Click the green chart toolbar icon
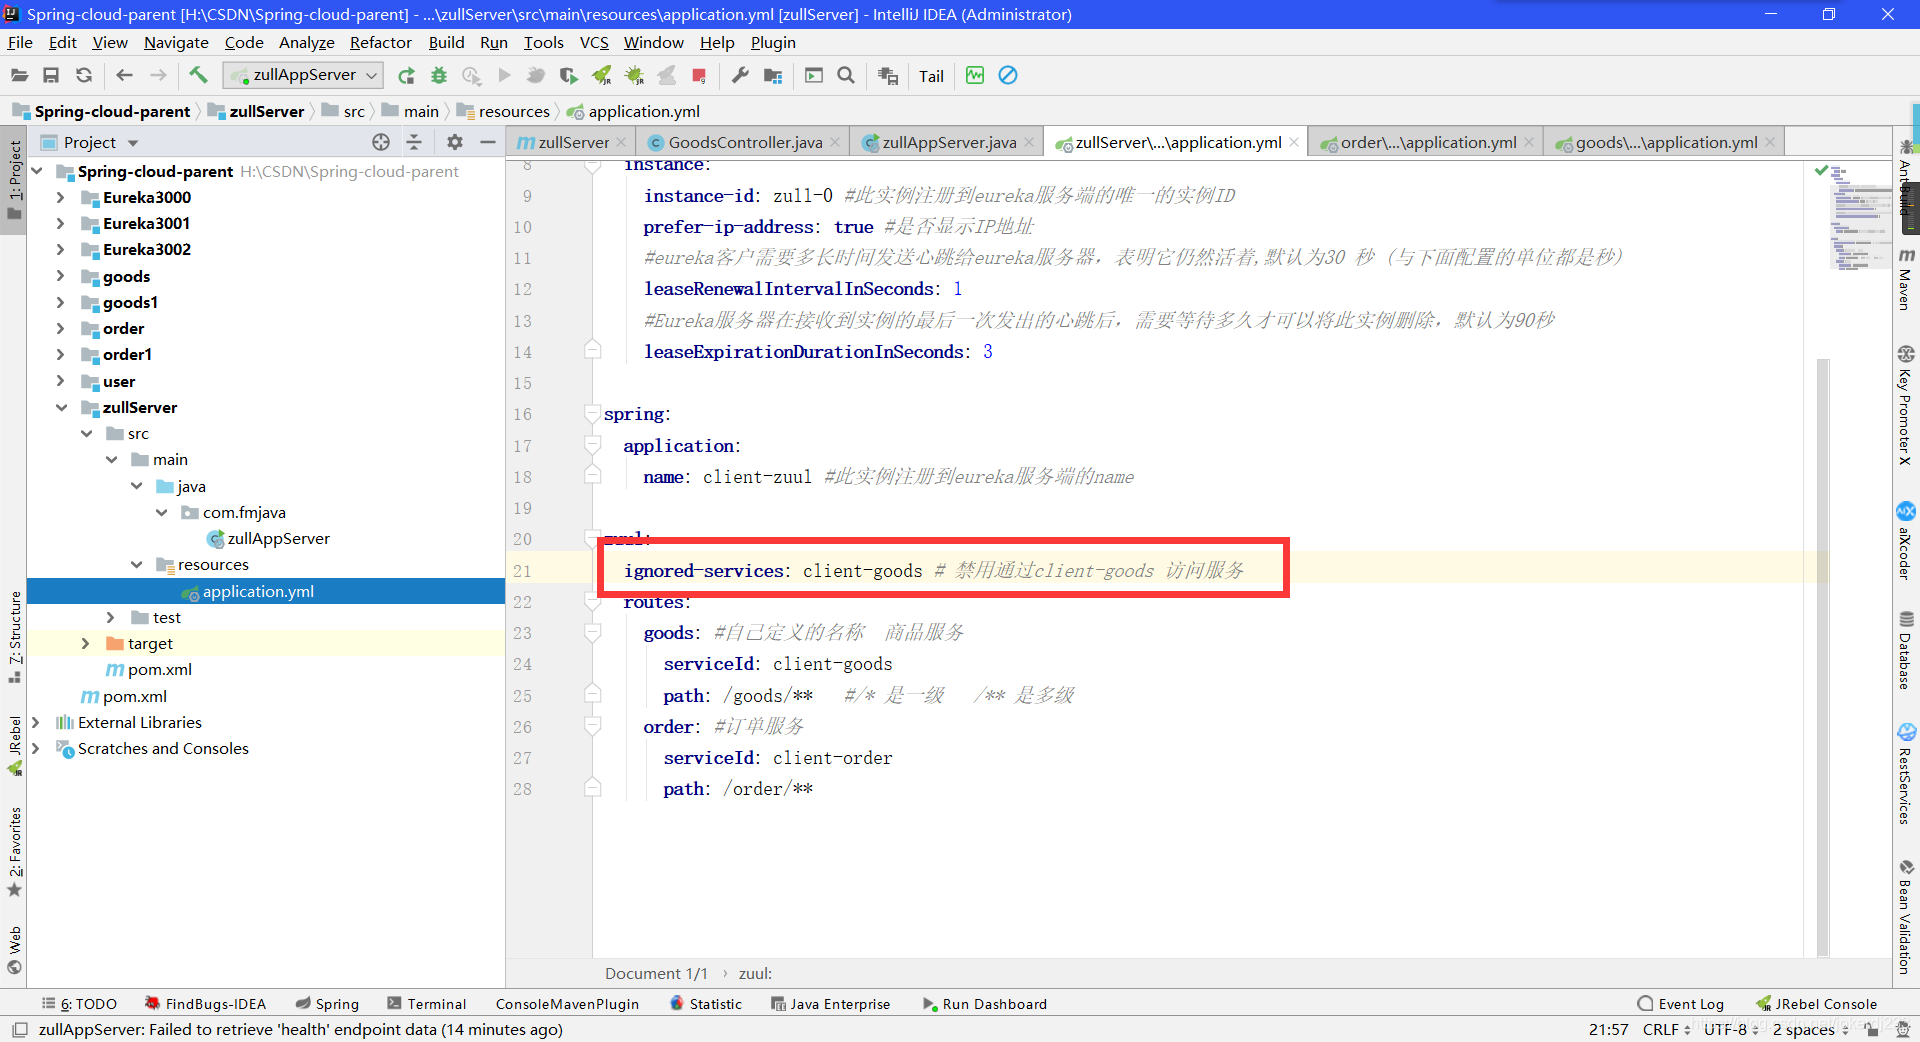This screenshot has height=1042, width=1920. tap(975, 75)
